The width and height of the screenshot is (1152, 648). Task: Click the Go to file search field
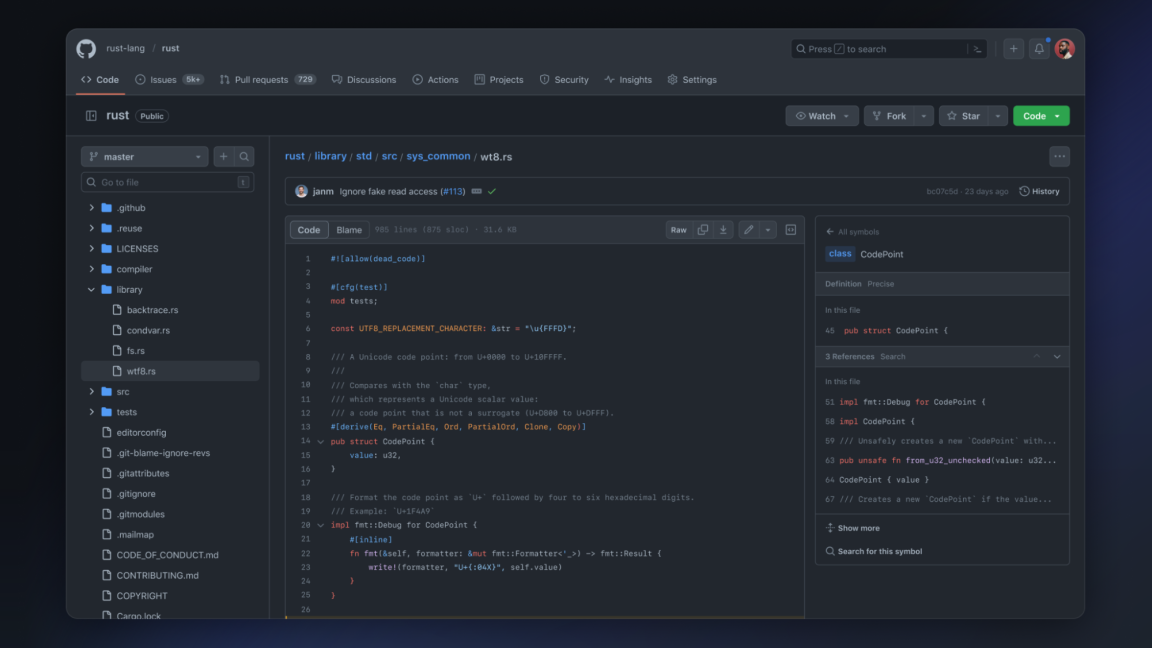coord(167,181)
